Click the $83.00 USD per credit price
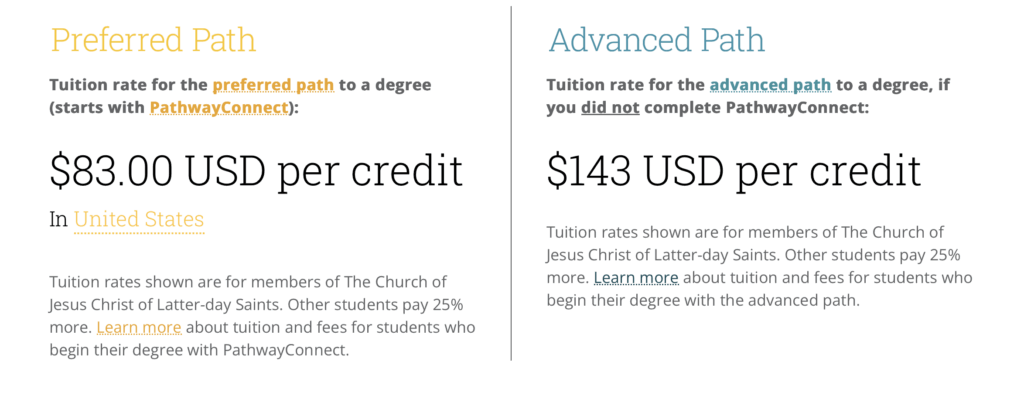 tap(257, 170)
